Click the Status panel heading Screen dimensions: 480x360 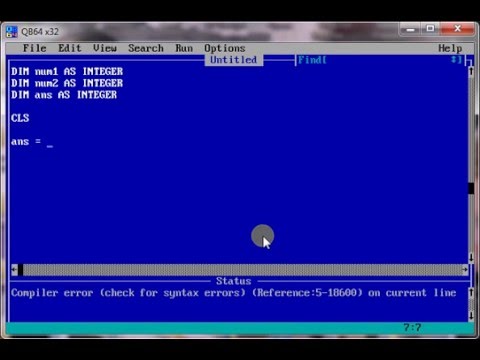click(x=233, y=281)
